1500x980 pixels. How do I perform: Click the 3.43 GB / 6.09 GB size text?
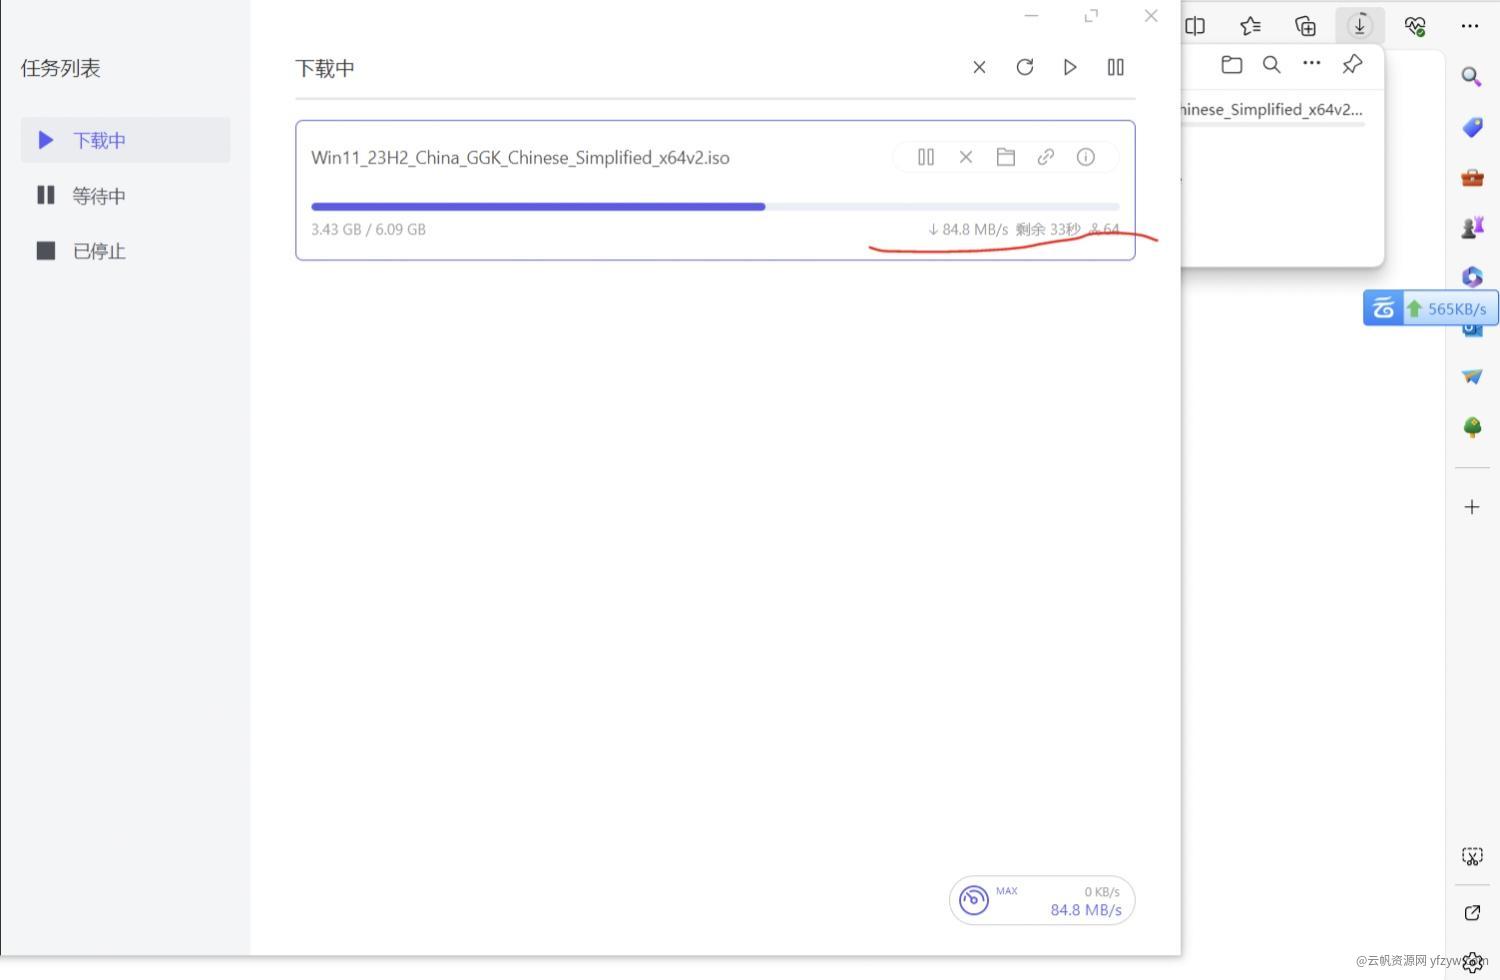pos(368,229)
